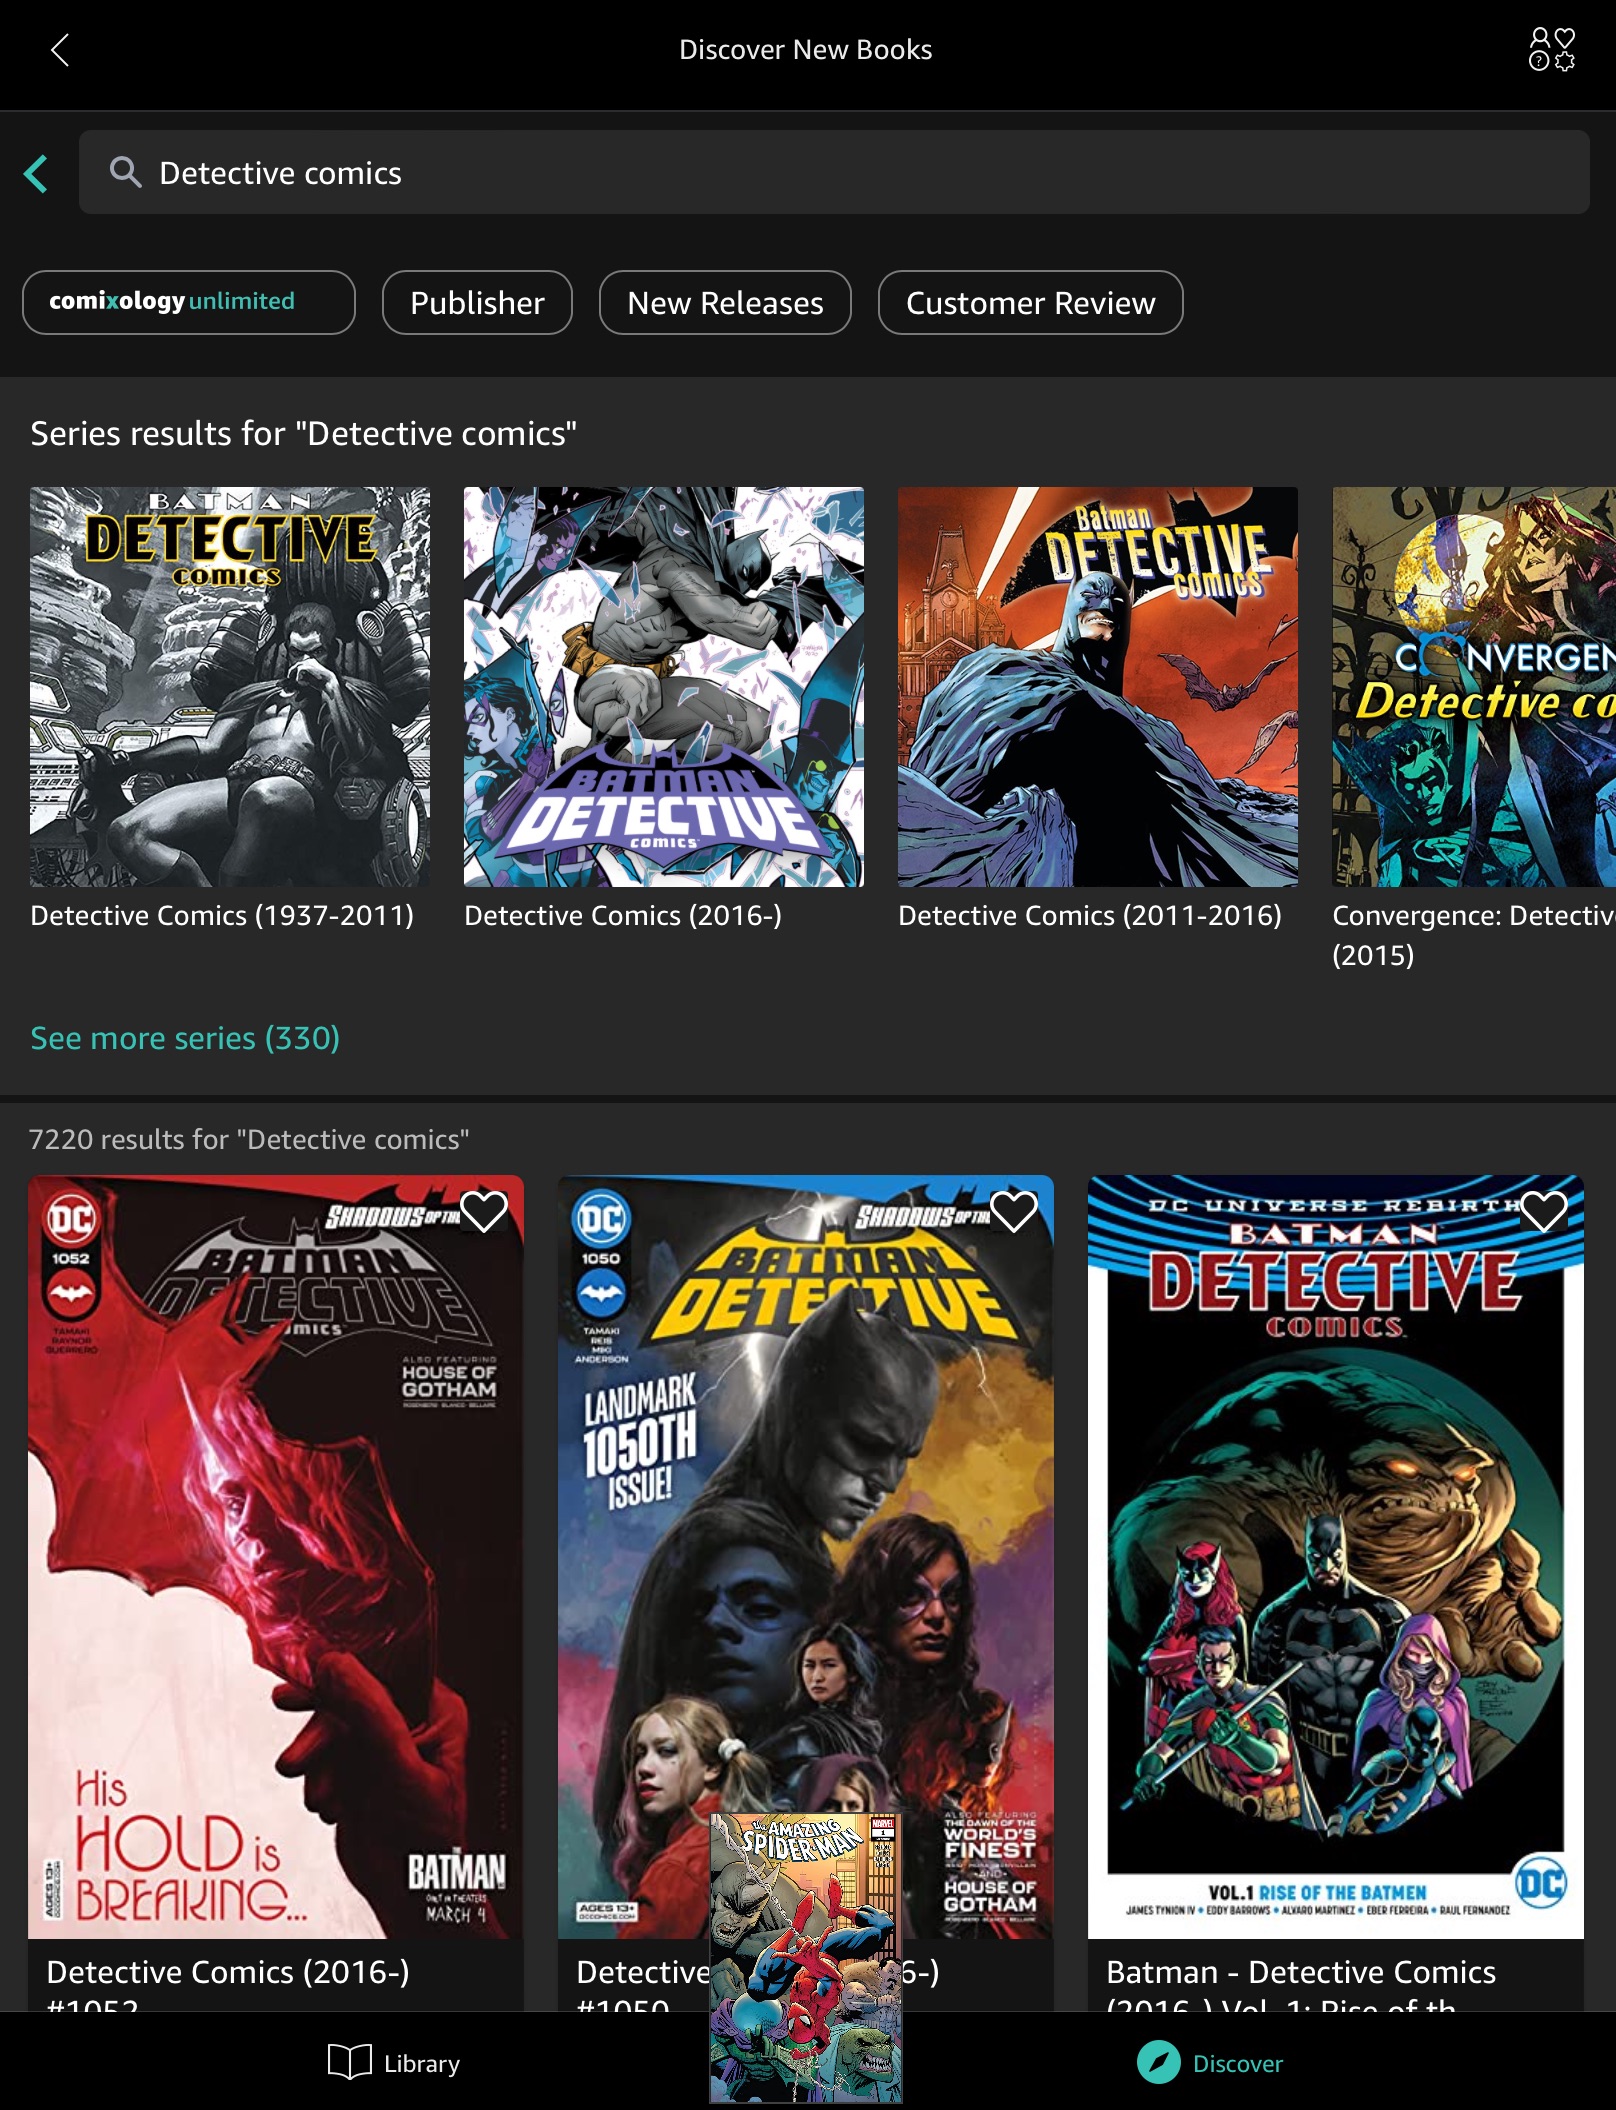Tap the back arrow in the top bar
This screenshot has width=1616, height=2110.
(x=60, y=50)
